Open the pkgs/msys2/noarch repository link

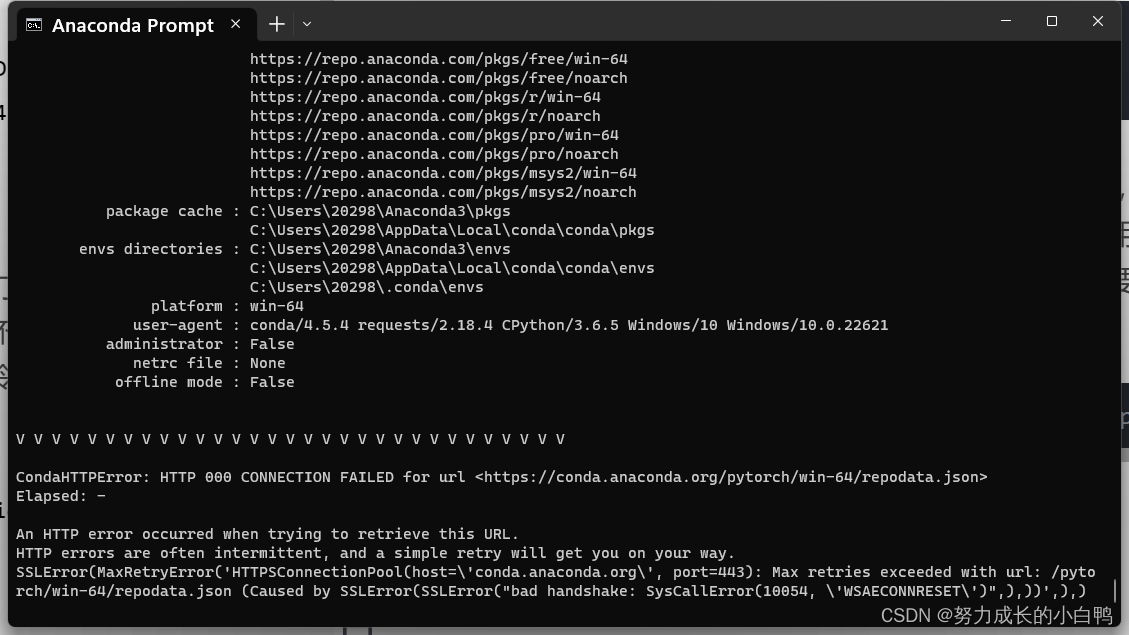coord(443,192)
